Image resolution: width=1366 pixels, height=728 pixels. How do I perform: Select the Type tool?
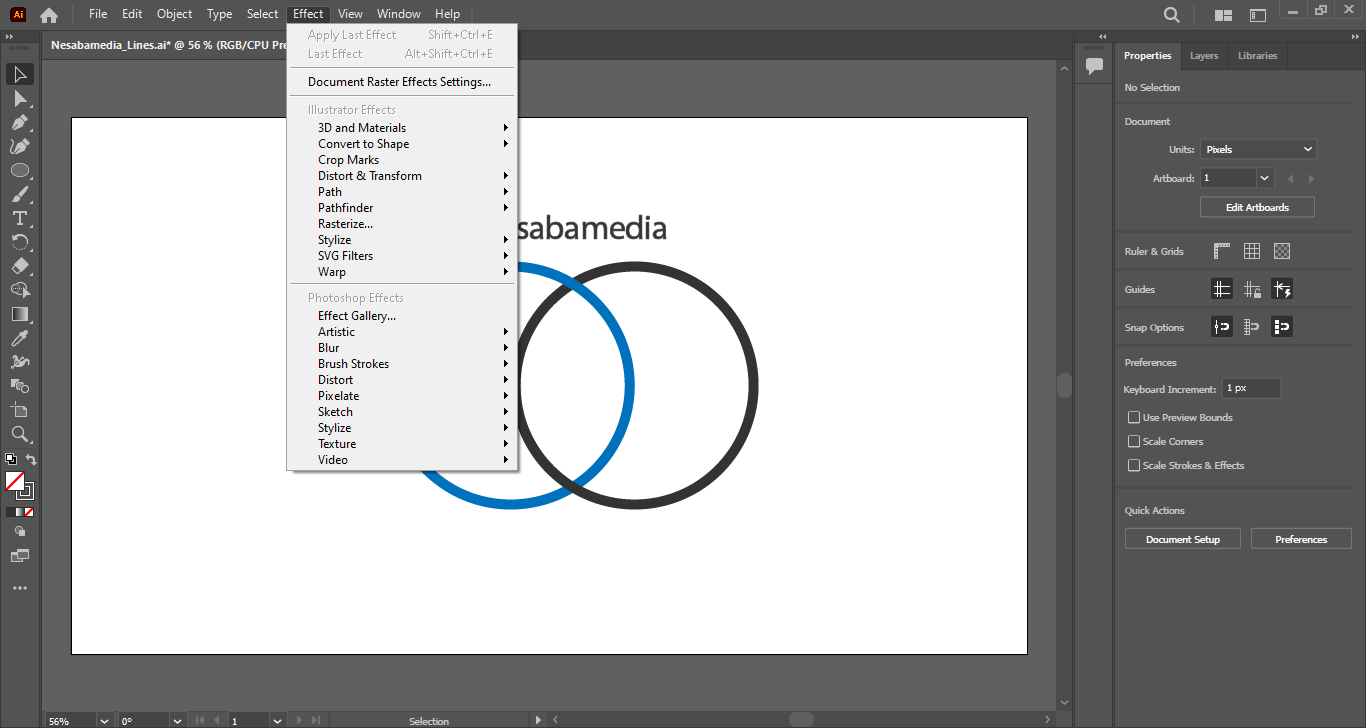(x=20, y=219)
